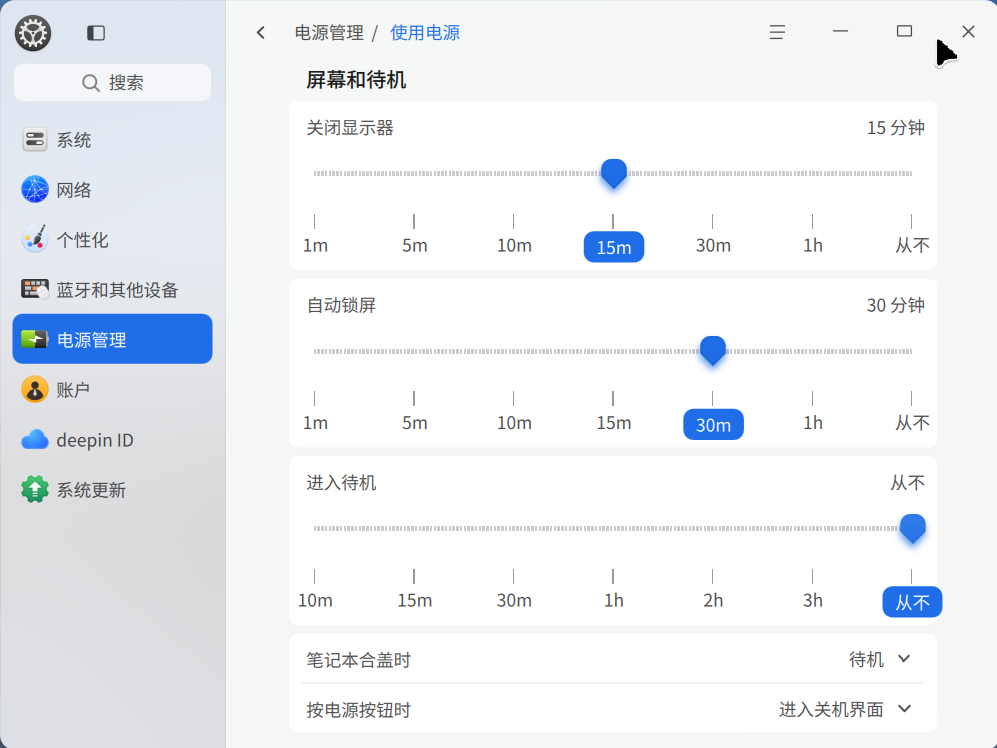Click the 电源管理 breadcrumb link
997x748 pixels.
[x=329, y=32]
